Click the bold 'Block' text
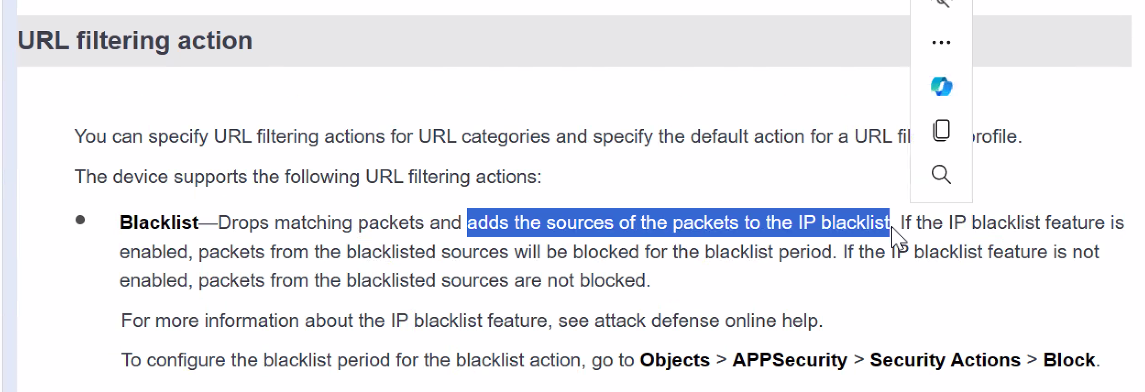This screenshot has height=392, width=1145. (1069, 360)
